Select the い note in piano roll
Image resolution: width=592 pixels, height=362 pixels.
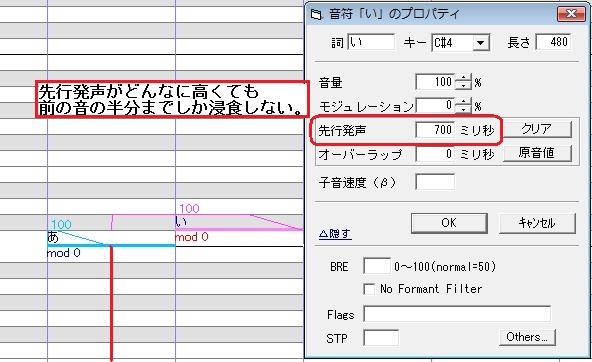(x=239, y=222)
